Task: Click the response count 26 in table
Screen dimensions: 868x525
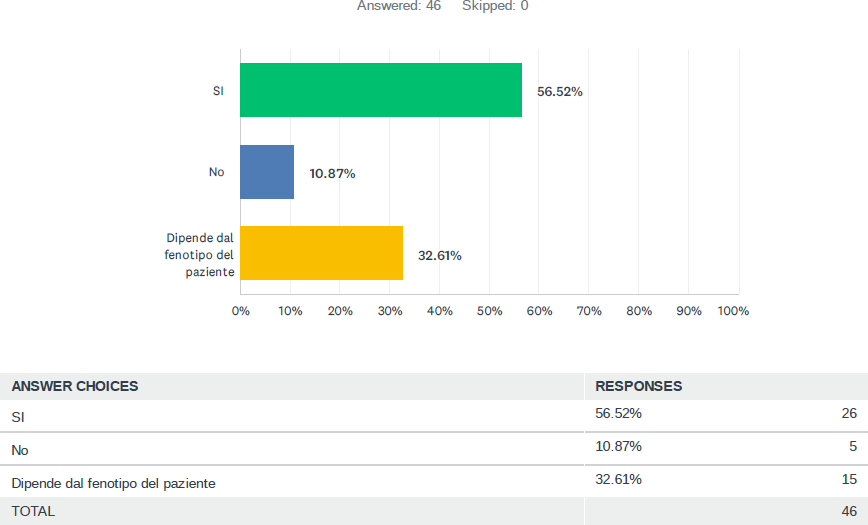Action: click(849, 413)
